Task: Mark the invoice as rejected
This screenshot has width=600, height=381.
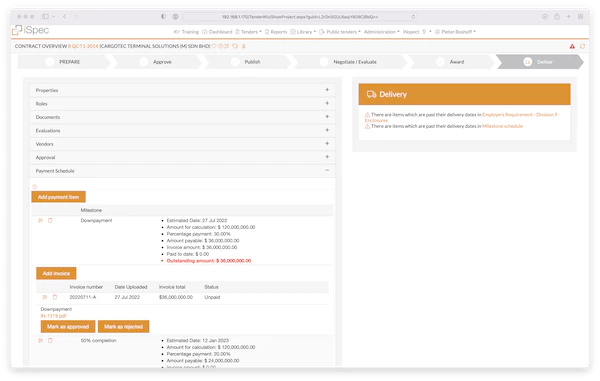Action: (x=124, y=326)
